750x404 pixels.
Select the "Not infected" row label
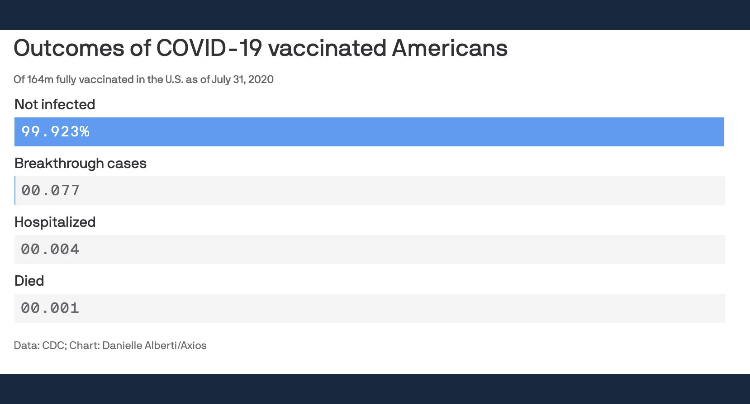55,104
